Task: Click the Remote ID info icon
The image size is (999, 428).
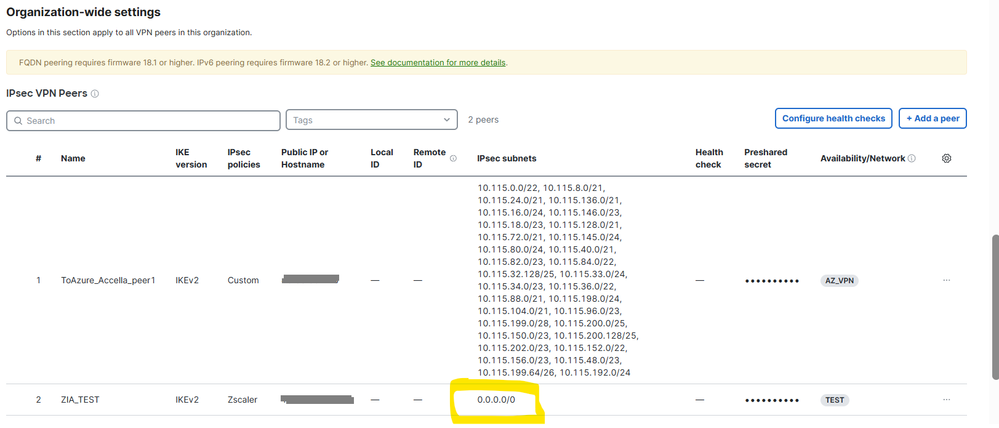Action: tap(453, 158)
